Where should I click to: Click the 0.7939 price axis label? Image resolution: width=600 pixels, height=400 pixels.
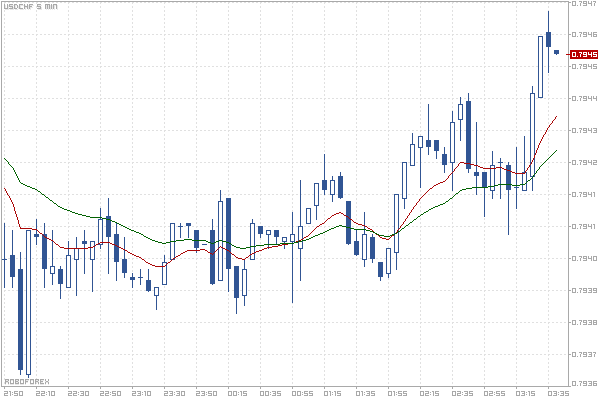(x=584, y=291)
